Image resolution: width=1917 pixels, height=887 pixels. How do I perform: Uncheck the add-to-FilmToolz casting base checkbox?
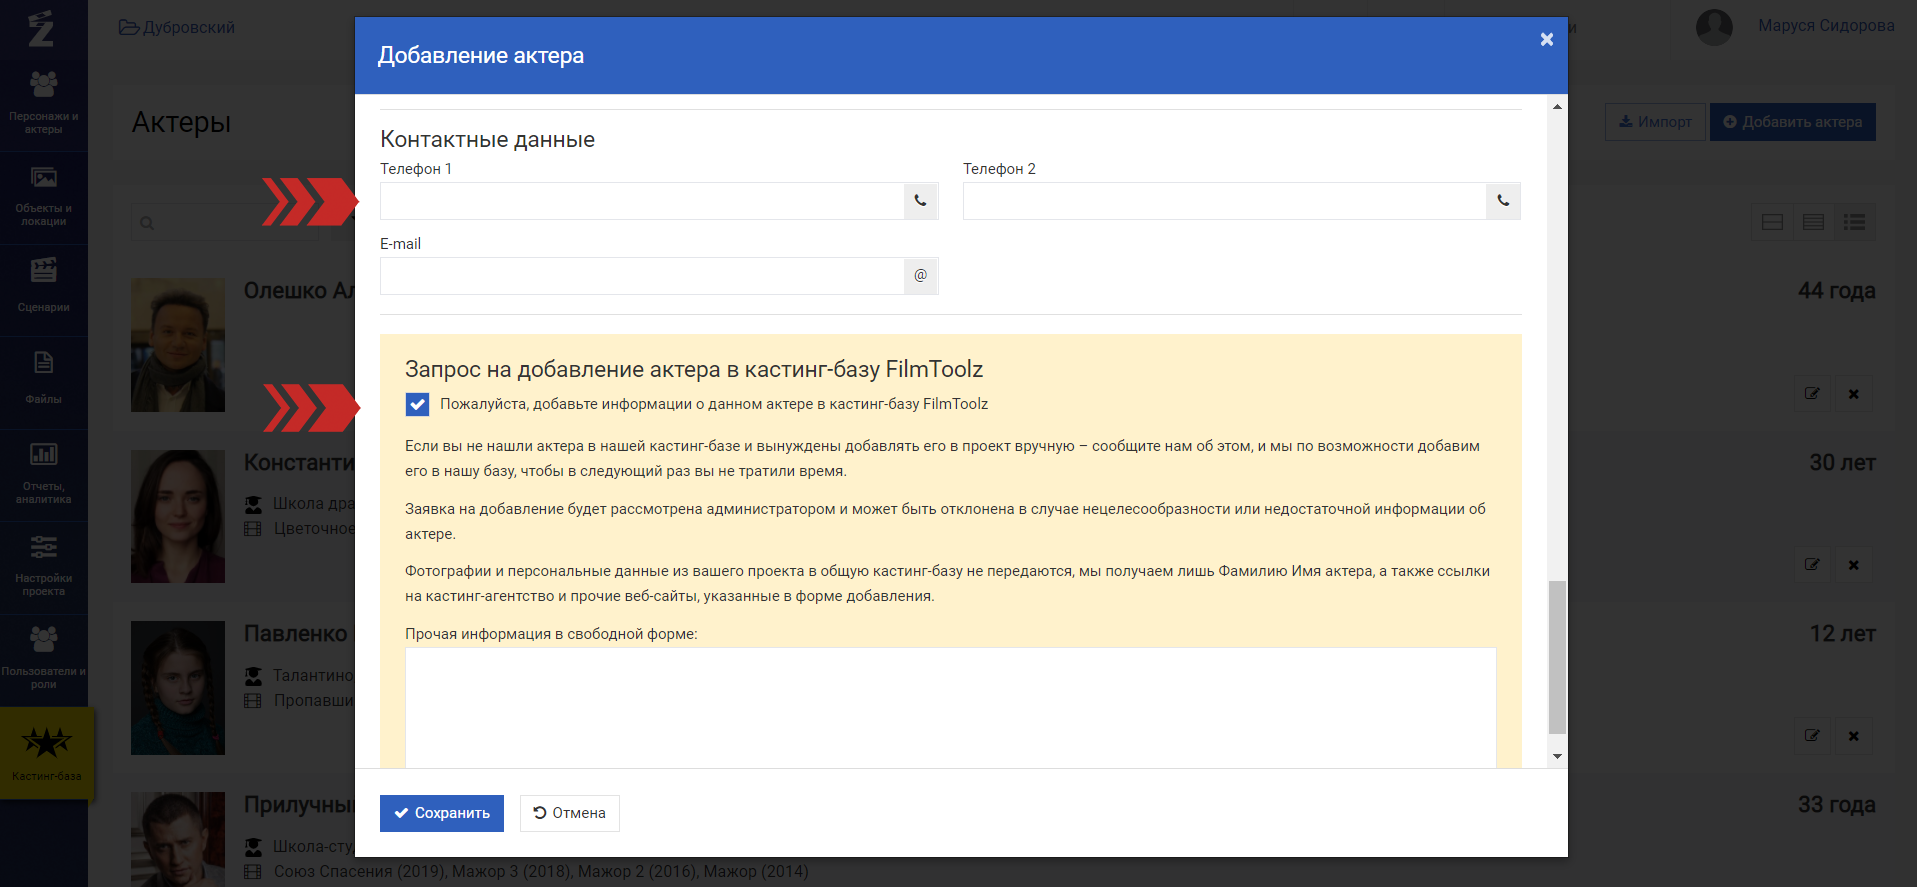(x=417, y=404)
